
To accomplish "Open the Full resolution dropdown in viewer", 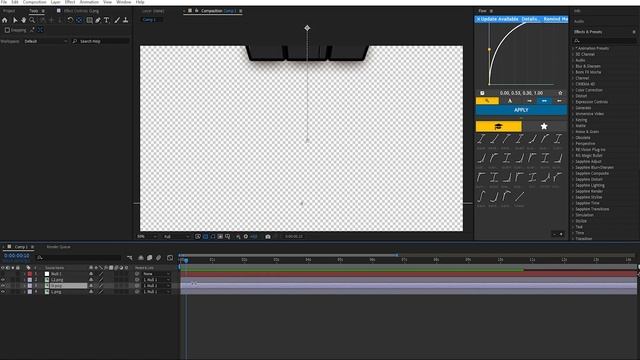I will (x=176, y=236).
